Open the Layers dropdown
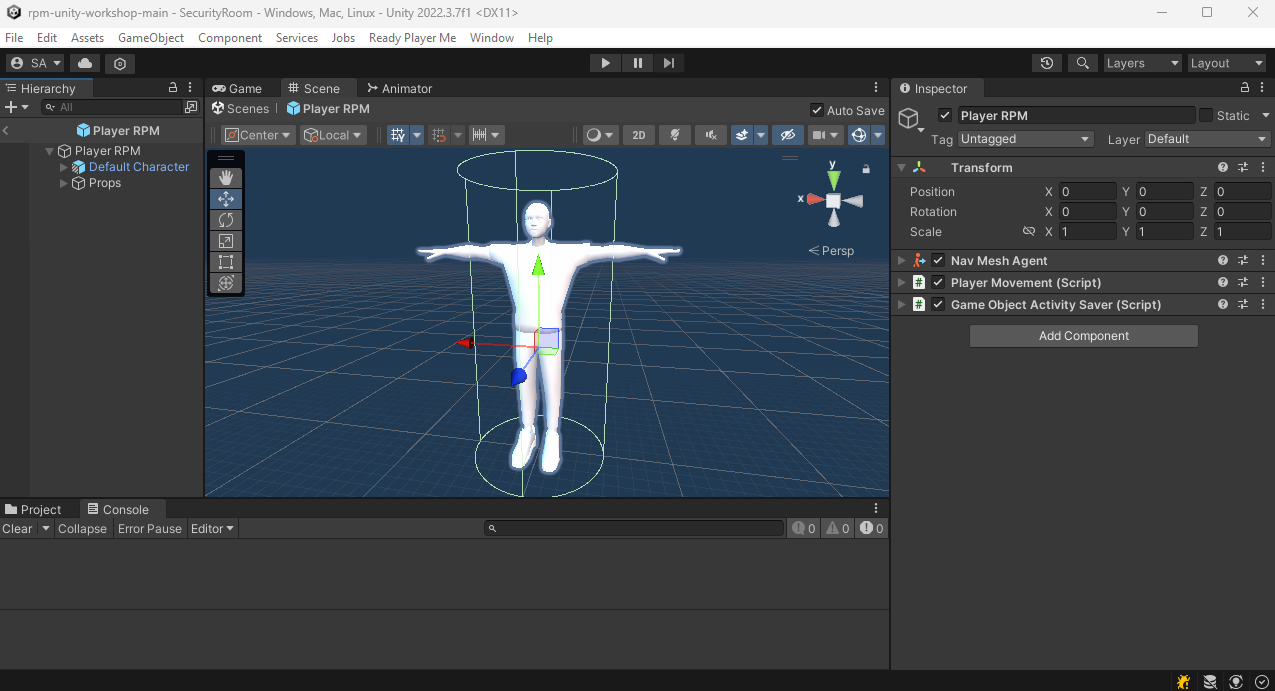Viewport: 1275px width, 691px height. coord(1141,63)
